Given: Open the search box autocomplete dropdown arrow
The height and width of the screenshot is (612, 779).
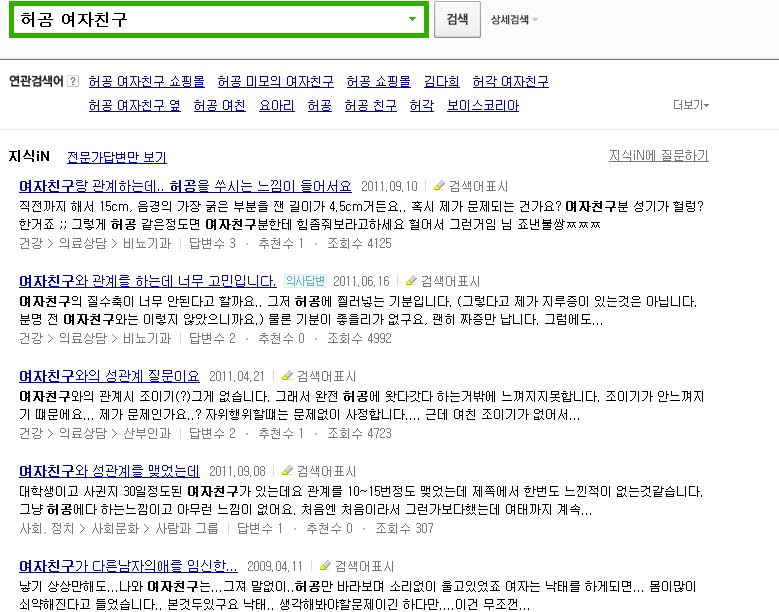Looking at the screenshot, I should tap(412, 19).
